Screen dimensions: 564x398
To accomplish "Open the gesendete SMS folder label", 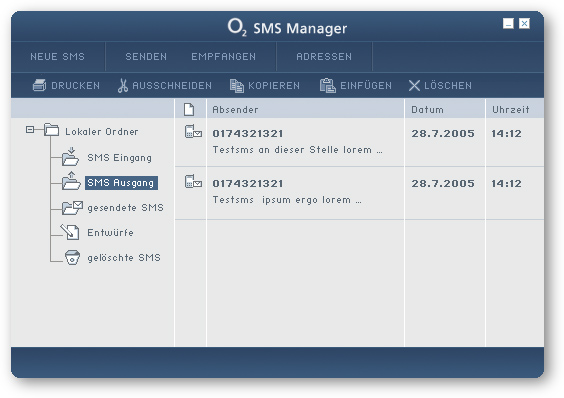I will click(126, 208).
